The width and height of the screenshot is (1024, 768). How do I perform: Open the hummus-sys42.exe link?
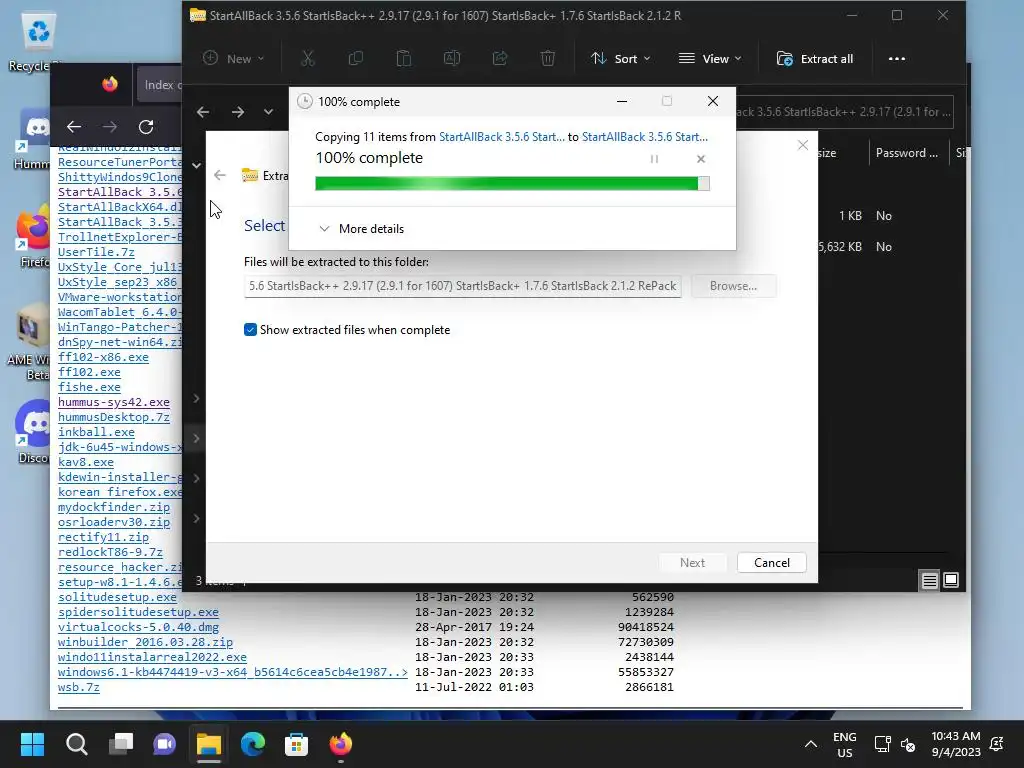click(114, 402)
